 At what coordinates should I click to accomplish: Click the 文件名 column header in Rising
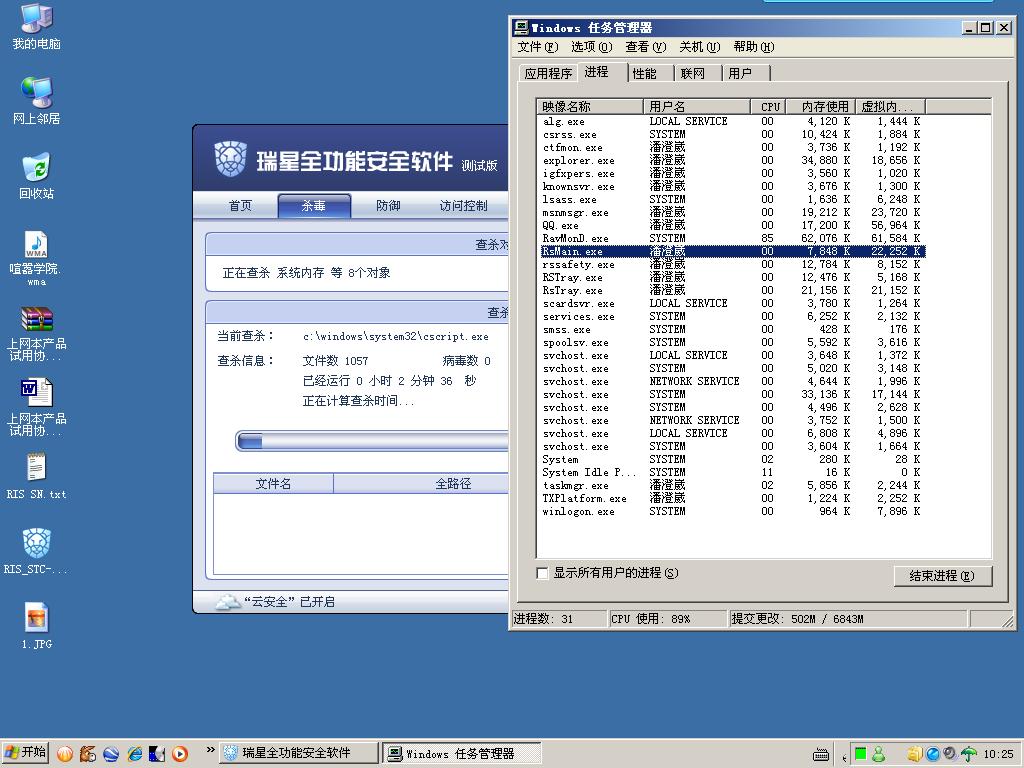[273, 484]
